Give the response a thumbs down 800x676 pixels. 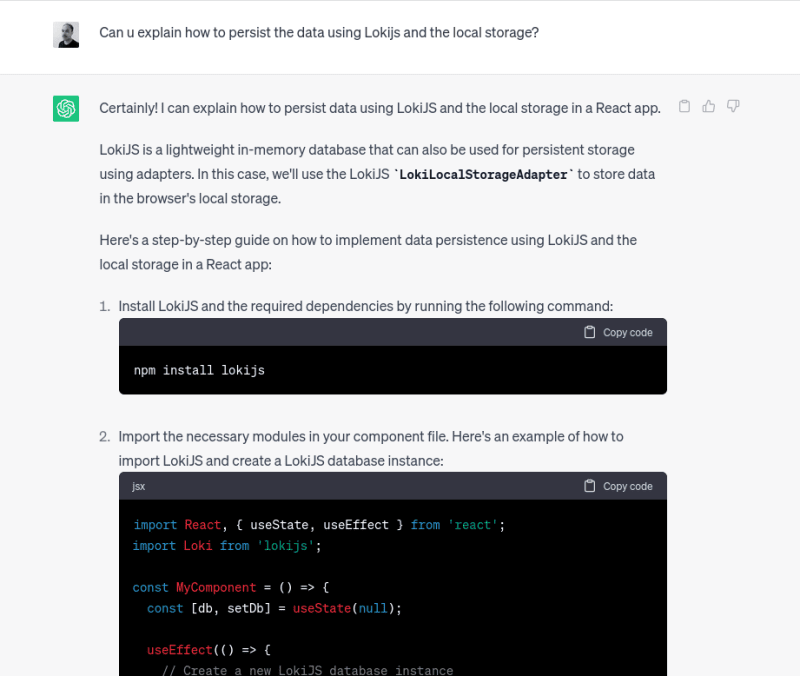pyautogui.click(x=733, y=106)
